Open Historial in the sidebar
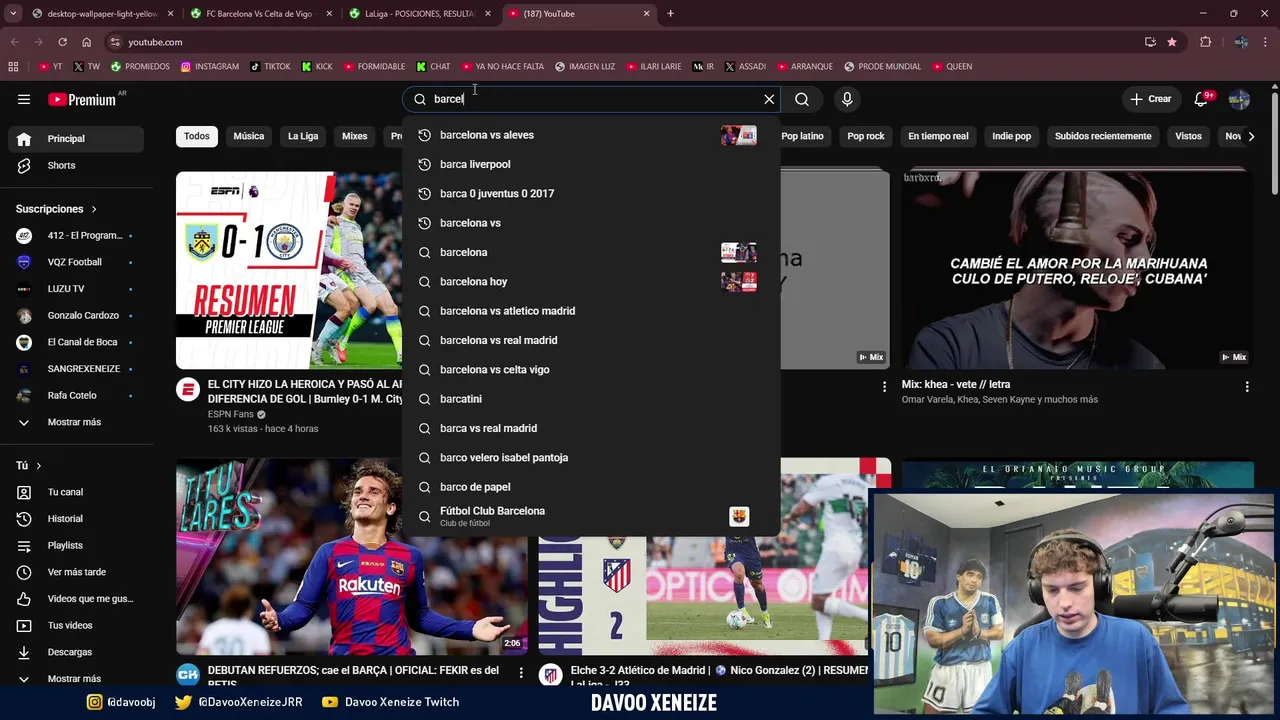Screen dimensions: 1280x720 76,519
